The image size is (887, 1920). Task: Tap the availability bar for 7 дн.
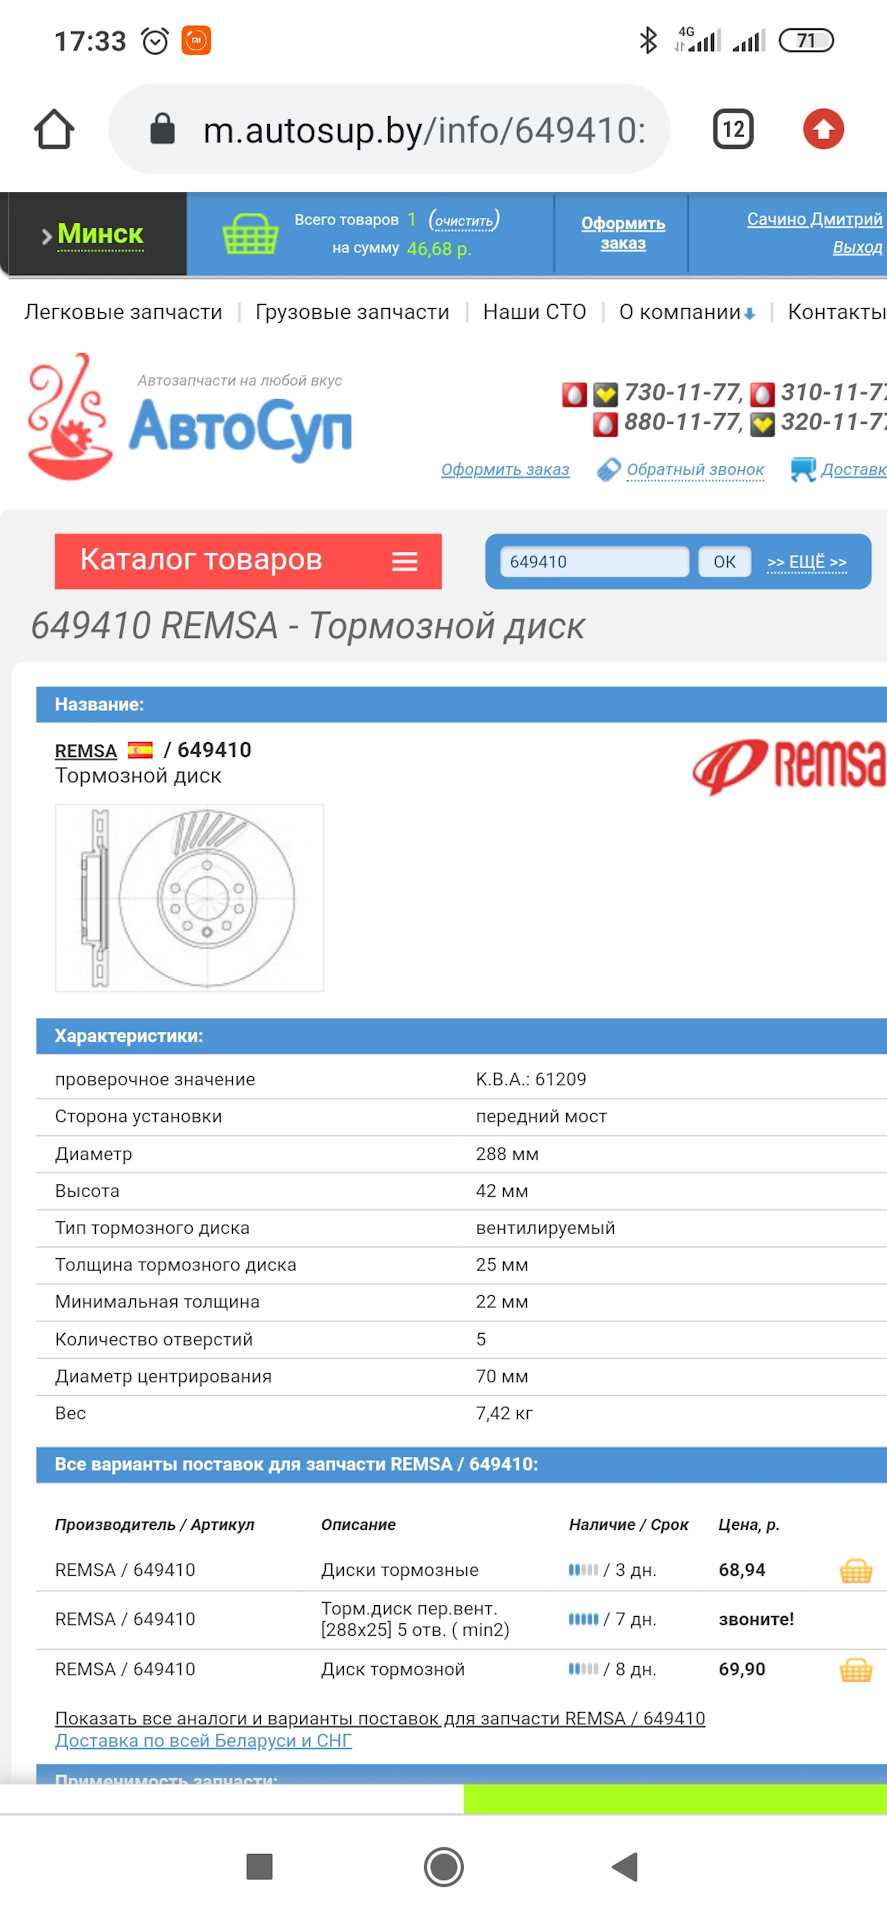tap(584, 1619)
